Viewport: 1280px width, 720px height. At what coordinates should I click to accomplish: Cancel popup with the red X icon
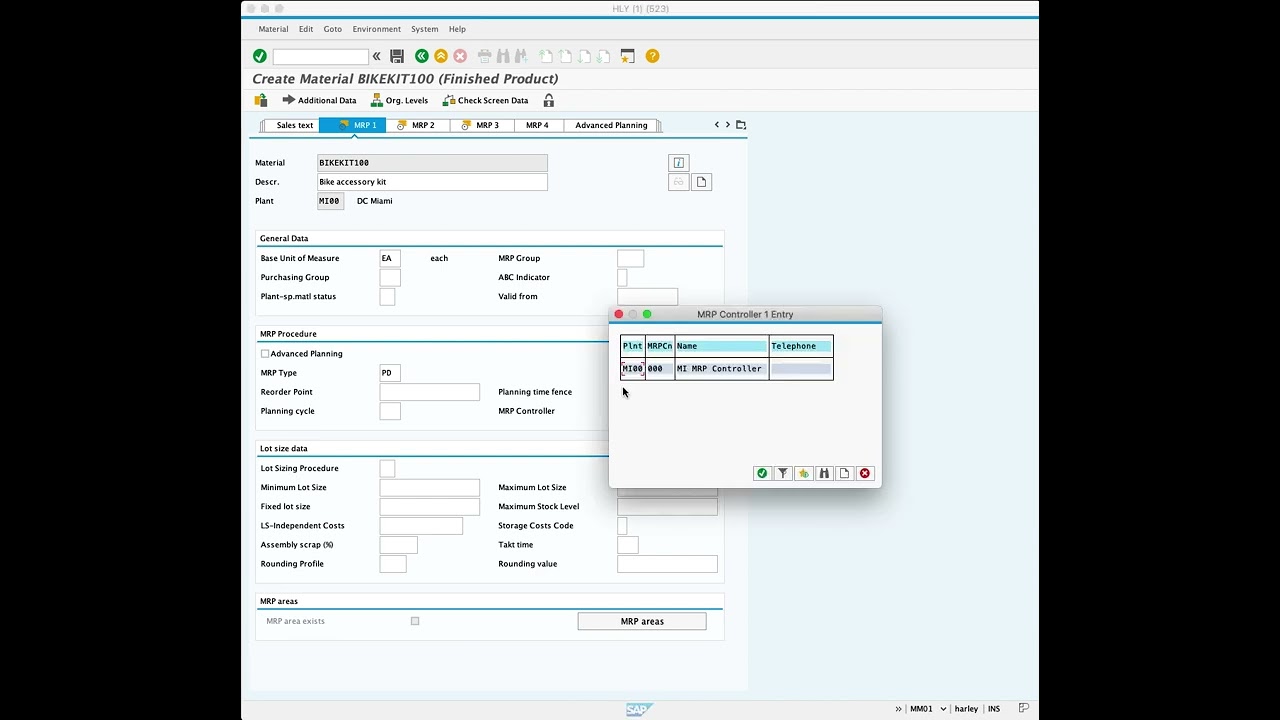(x=865, y=473)
